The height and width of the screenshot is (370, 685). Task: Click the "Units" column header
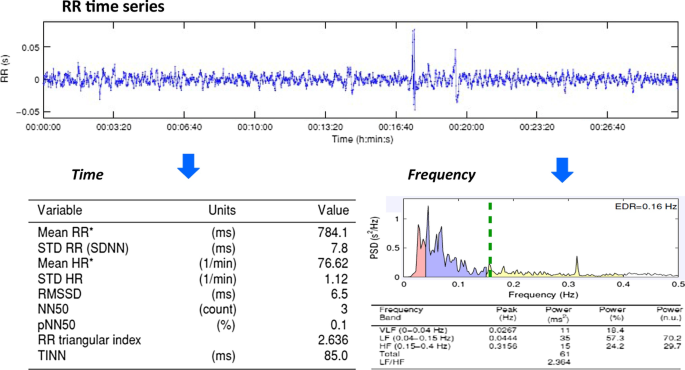222,210
